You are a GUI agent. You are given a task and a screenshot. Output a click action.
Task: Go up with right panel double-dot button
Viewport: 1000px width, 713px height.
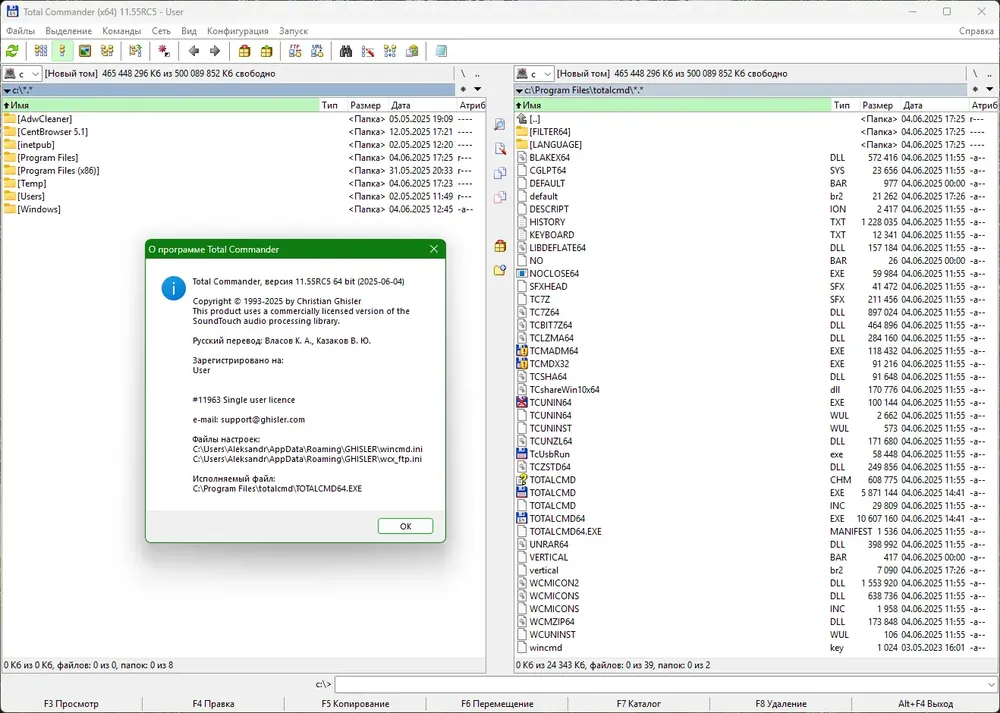pos(989,74)
